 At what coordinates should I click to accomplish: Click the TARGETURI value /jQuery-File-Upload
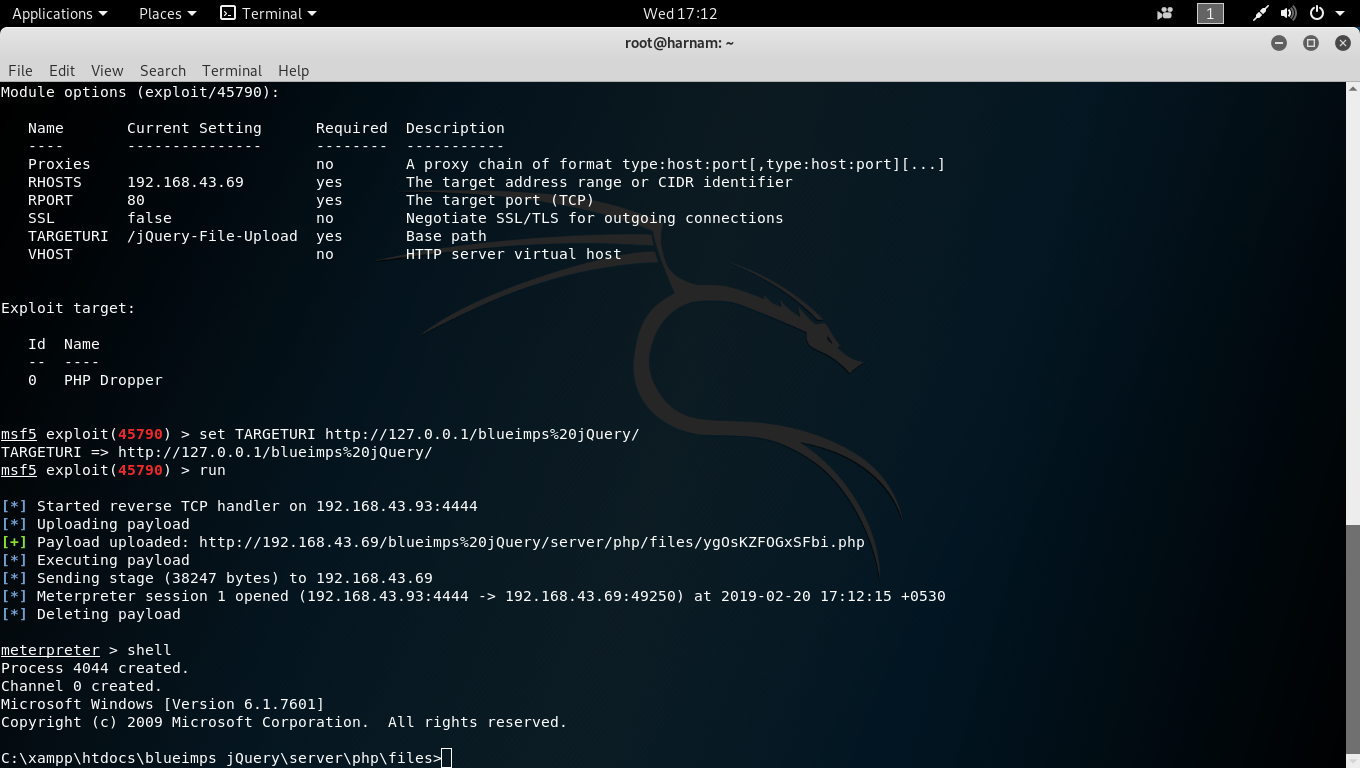pyautogui.click(x=212, y=236)
